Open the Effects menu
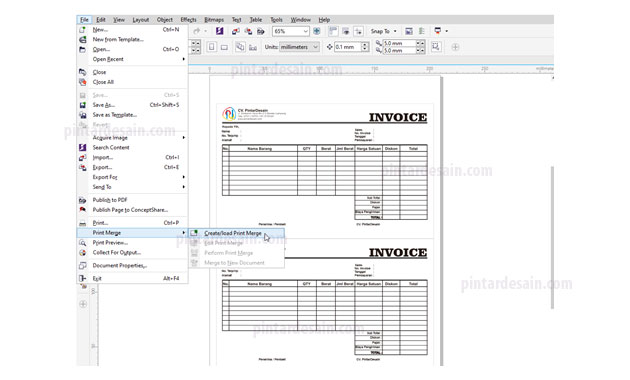The width and height of the screenshot is (630, 380). (188, 20)
